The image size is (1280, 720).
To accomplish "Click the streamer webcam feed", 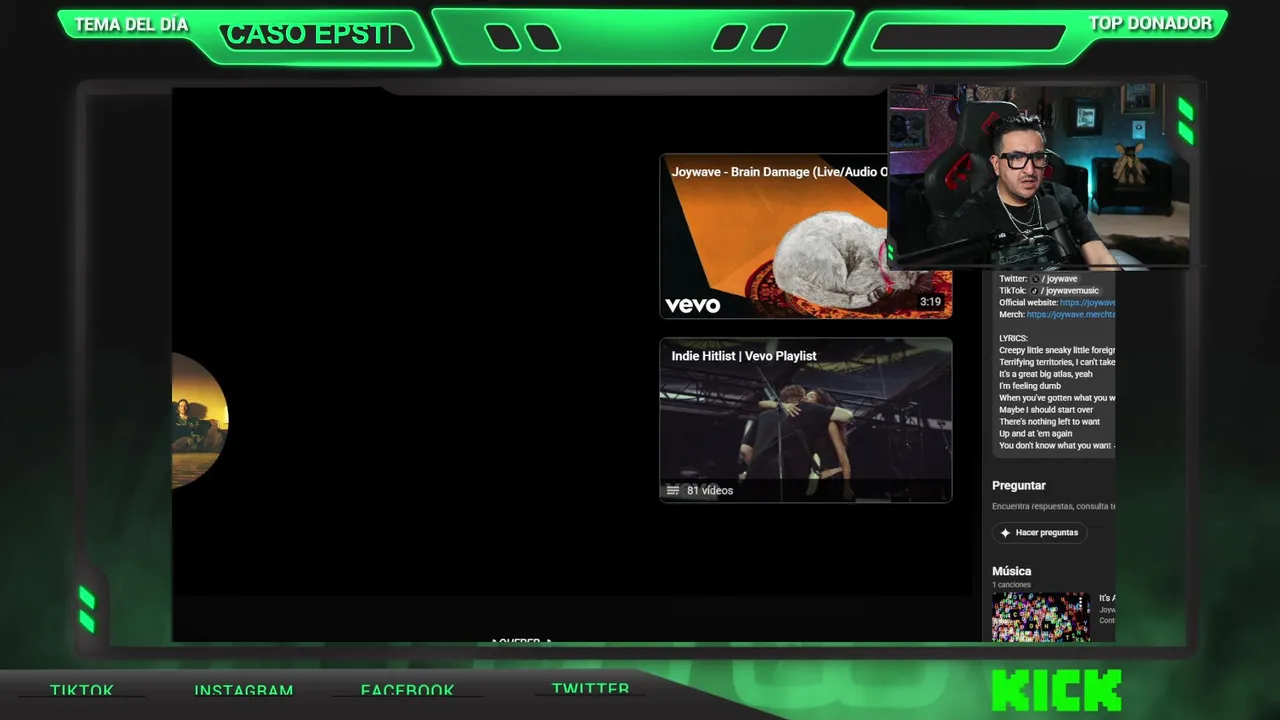I will tap(1039, 176).
